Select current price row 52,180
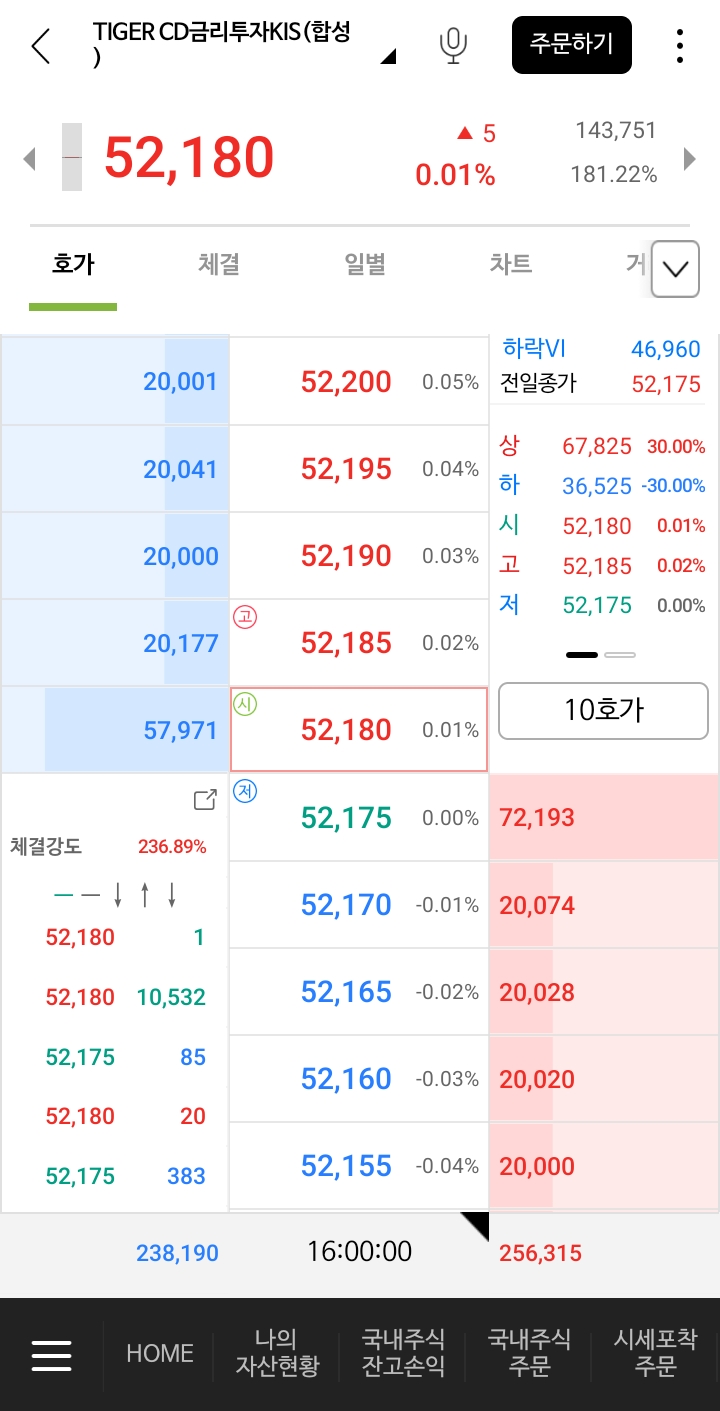This screenshot has width=720, height=1411. pyautogui.click(x=359, y=730)
